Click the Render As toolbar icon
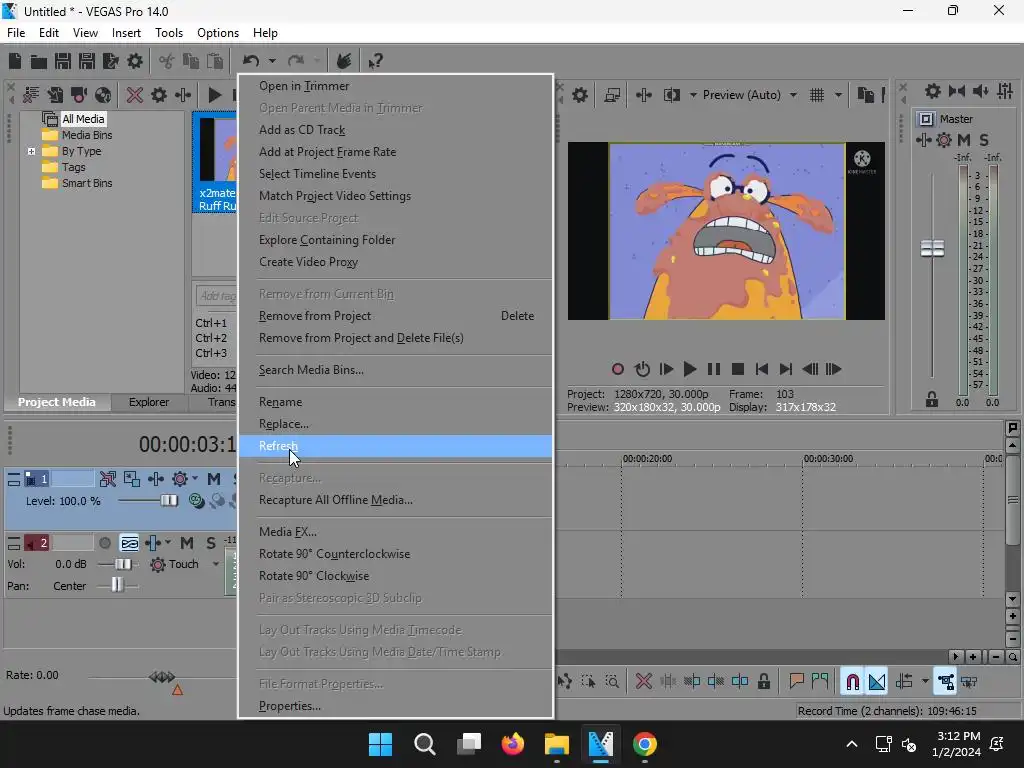Screen dimensions: 1024x768 (110, 61)
